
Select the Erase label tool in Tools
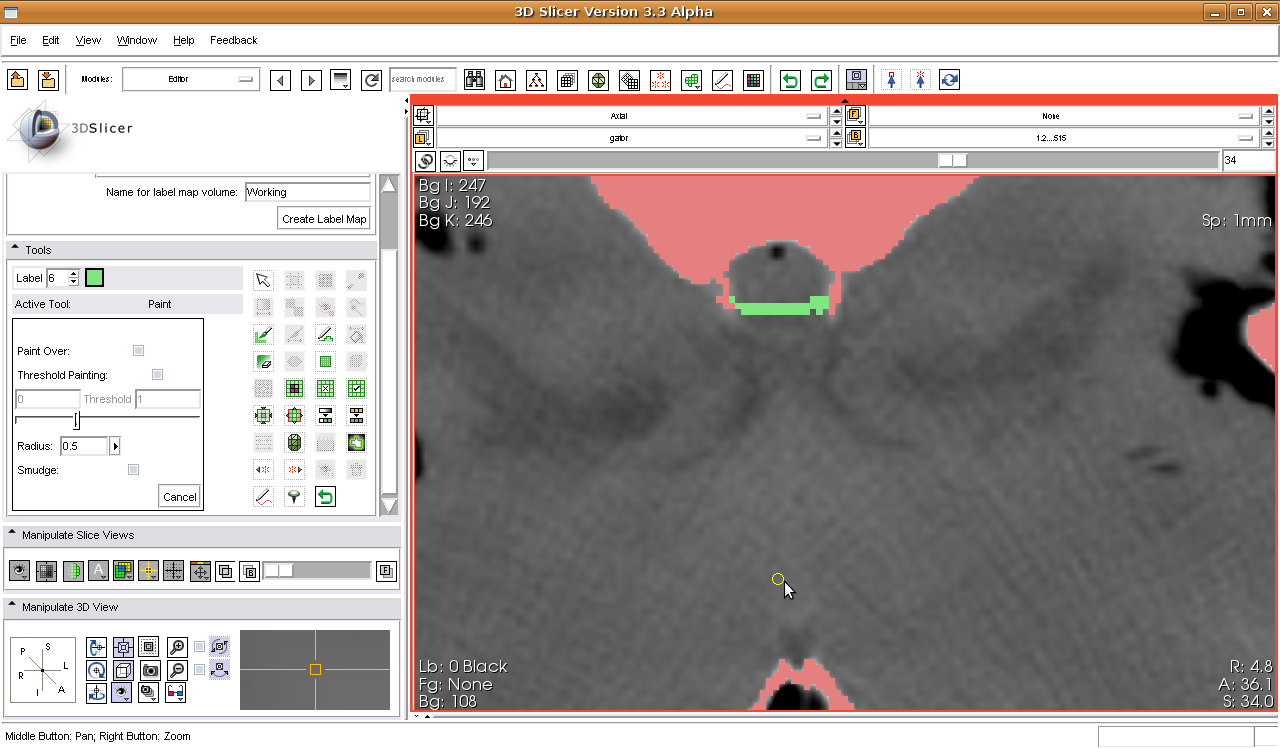[263, 361]
